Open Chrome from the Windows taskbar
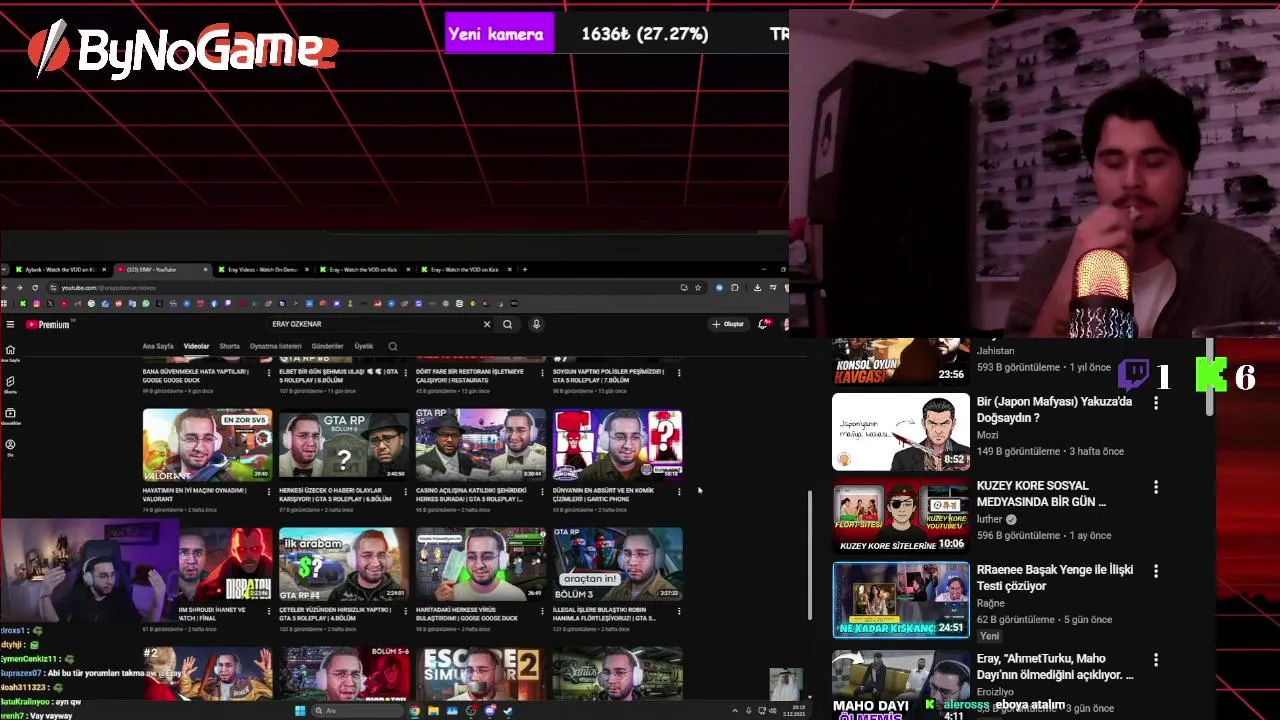Viewport: 1280px width, 720px height. tap(414, 711)
